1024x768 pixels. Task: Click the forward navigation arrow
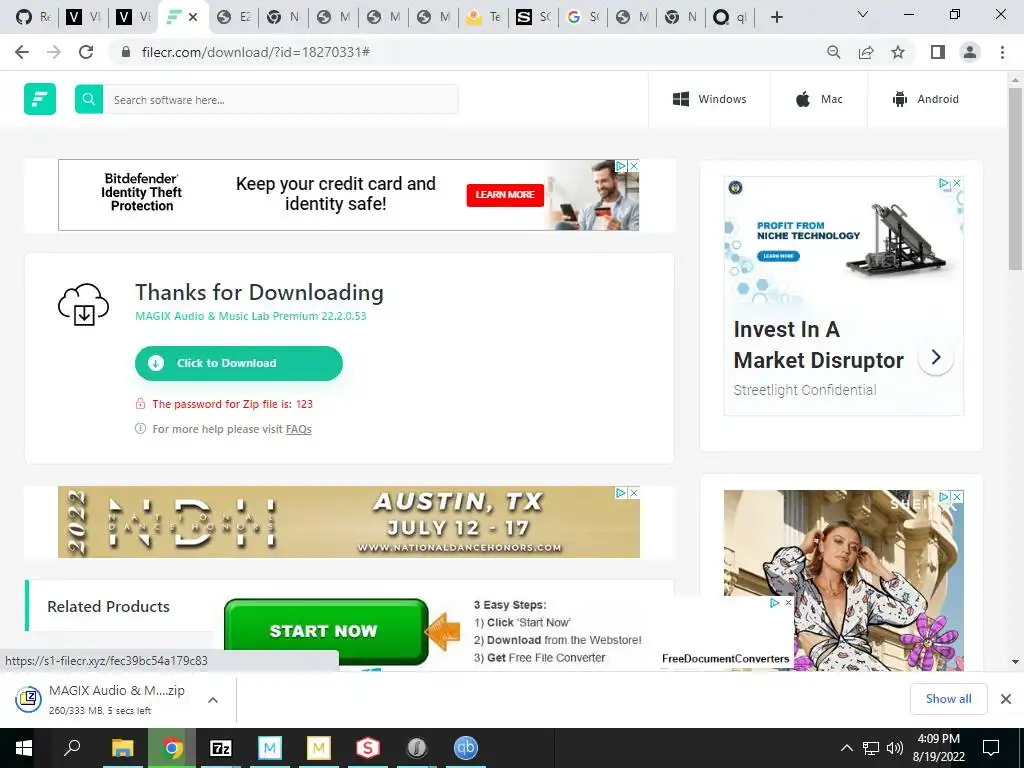tap(54, 52)
